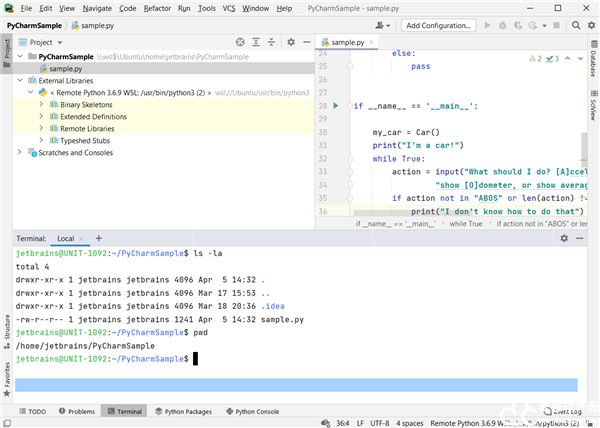This screenshot has width=600, height=428.
Task: Open the VCS menu
Action: (x=229, y=8)
